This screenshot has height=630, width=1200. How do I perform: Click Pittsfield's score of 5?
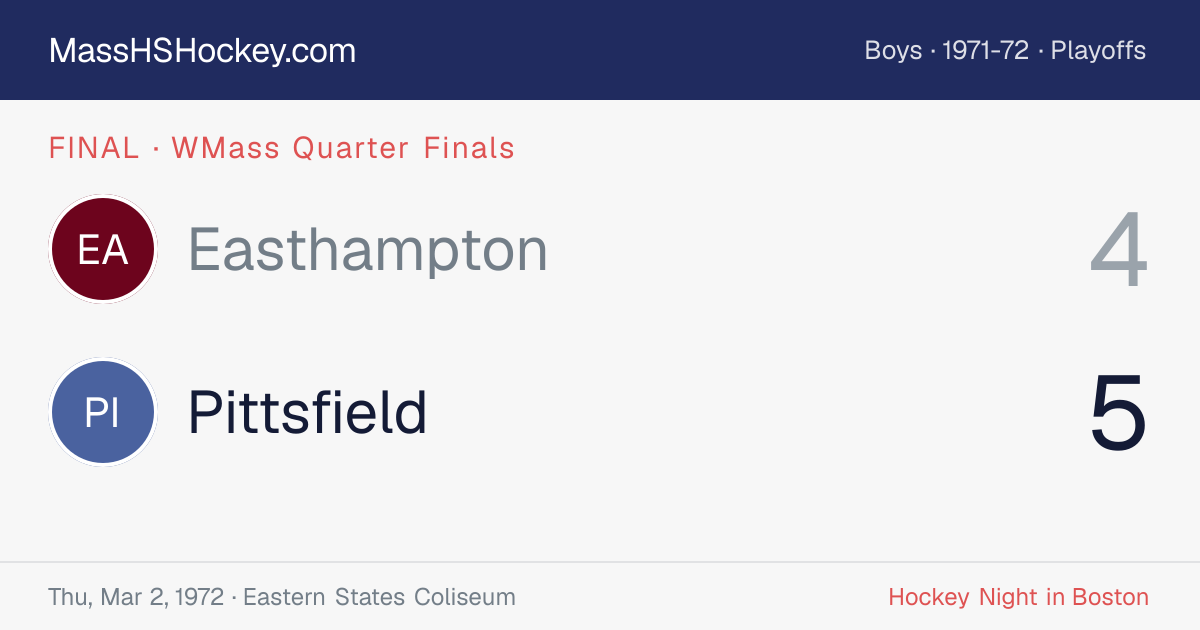[x=1119, y=412]
